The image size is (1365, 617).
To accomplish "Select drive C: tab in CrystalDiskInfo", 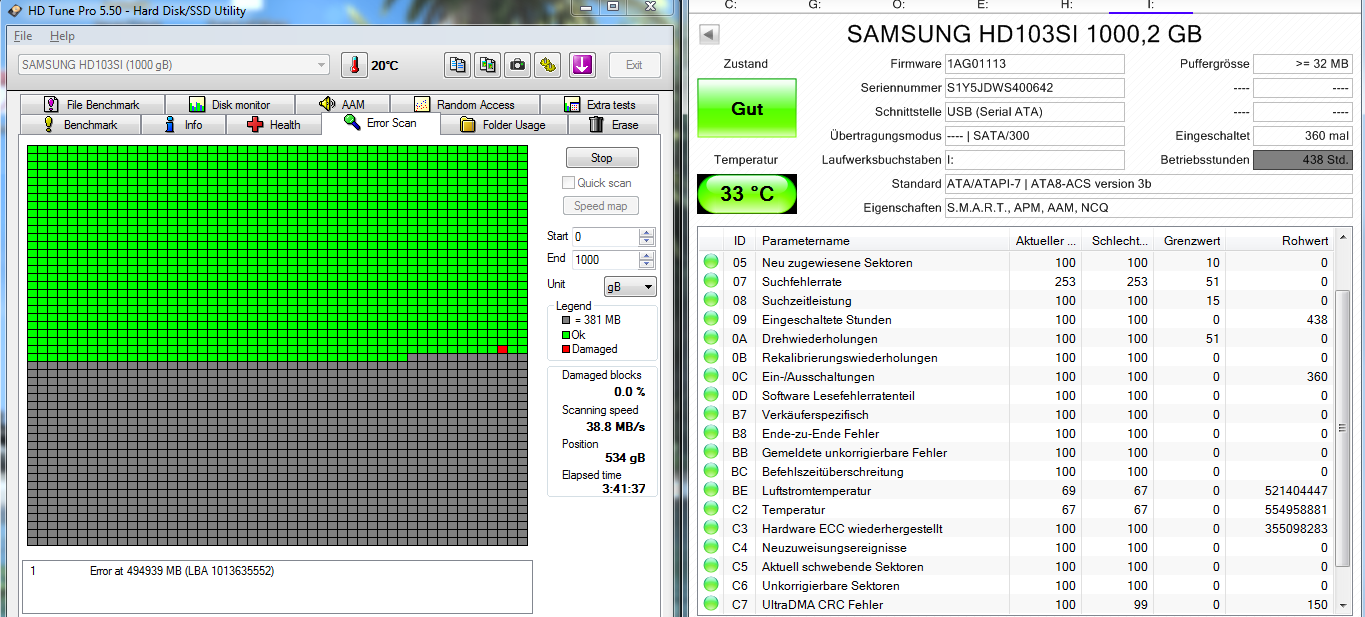I will tap(731, 5).
